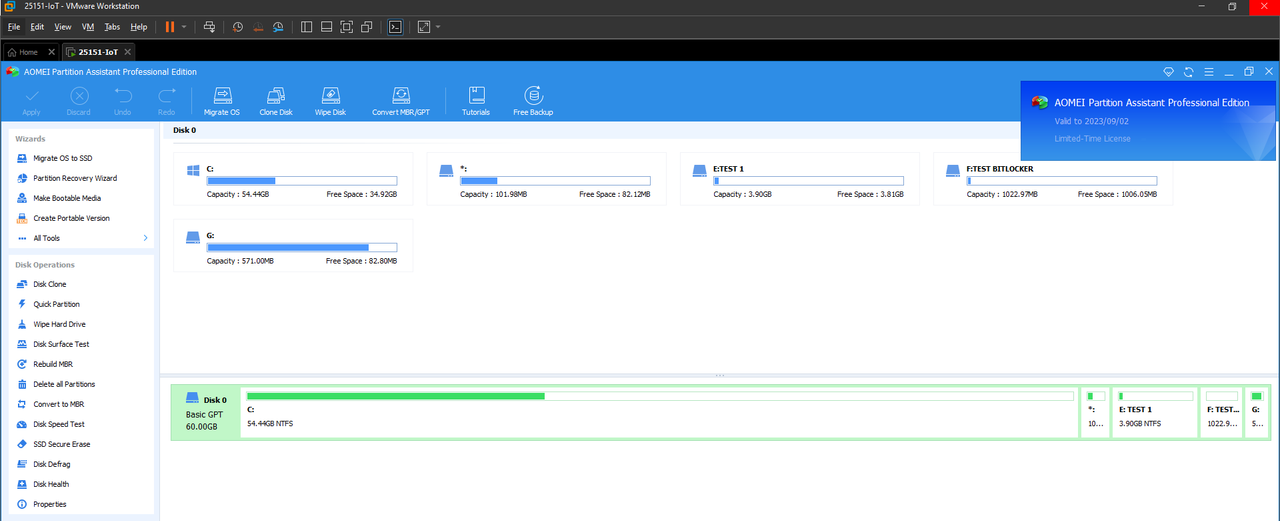Open the VMware Tabs menu
This screenshot has width=1280, height=521.
[112, 27]
